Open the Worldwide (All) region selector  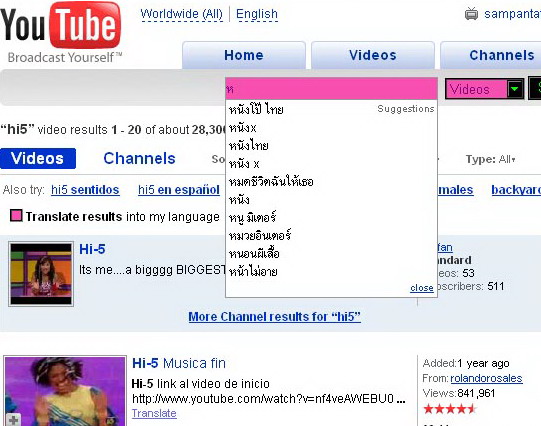click(x=182, y=14)
